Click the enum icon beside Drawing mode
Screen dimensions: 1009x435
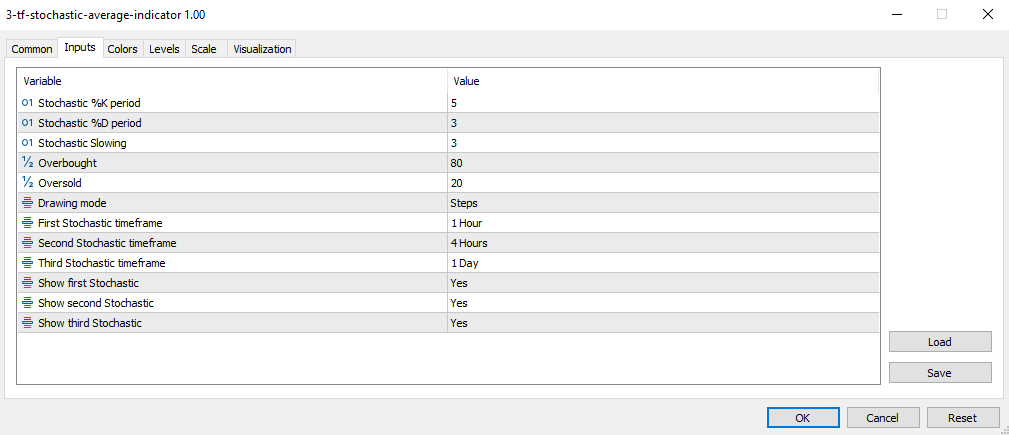(x=27, y=203)
